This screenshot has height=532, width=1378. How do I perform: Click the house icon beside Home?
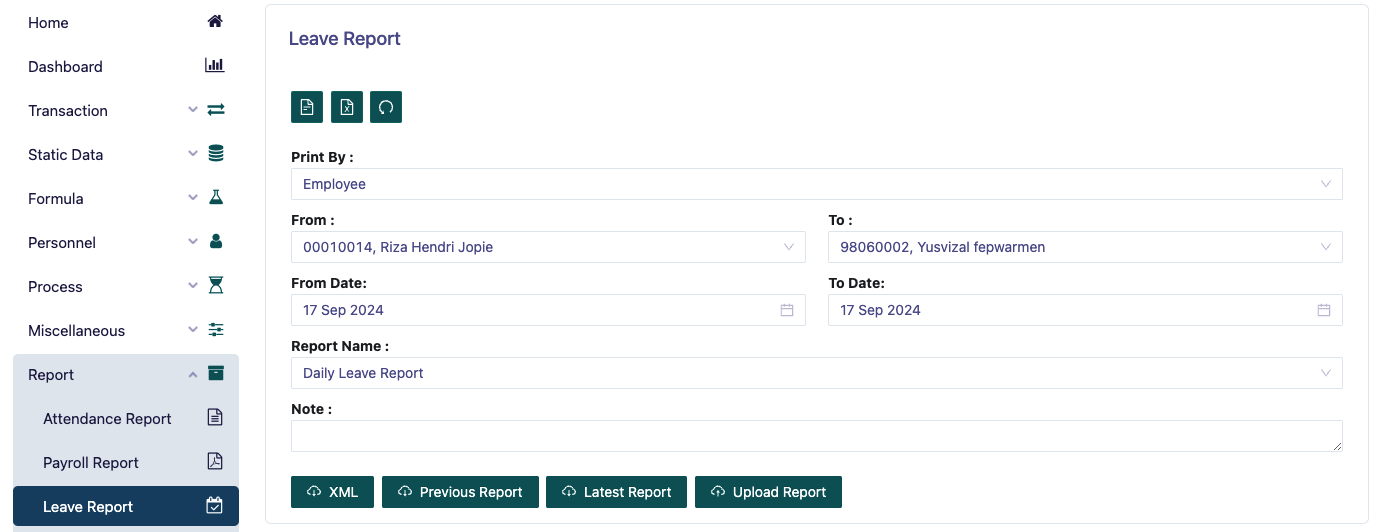click(215, 22)
